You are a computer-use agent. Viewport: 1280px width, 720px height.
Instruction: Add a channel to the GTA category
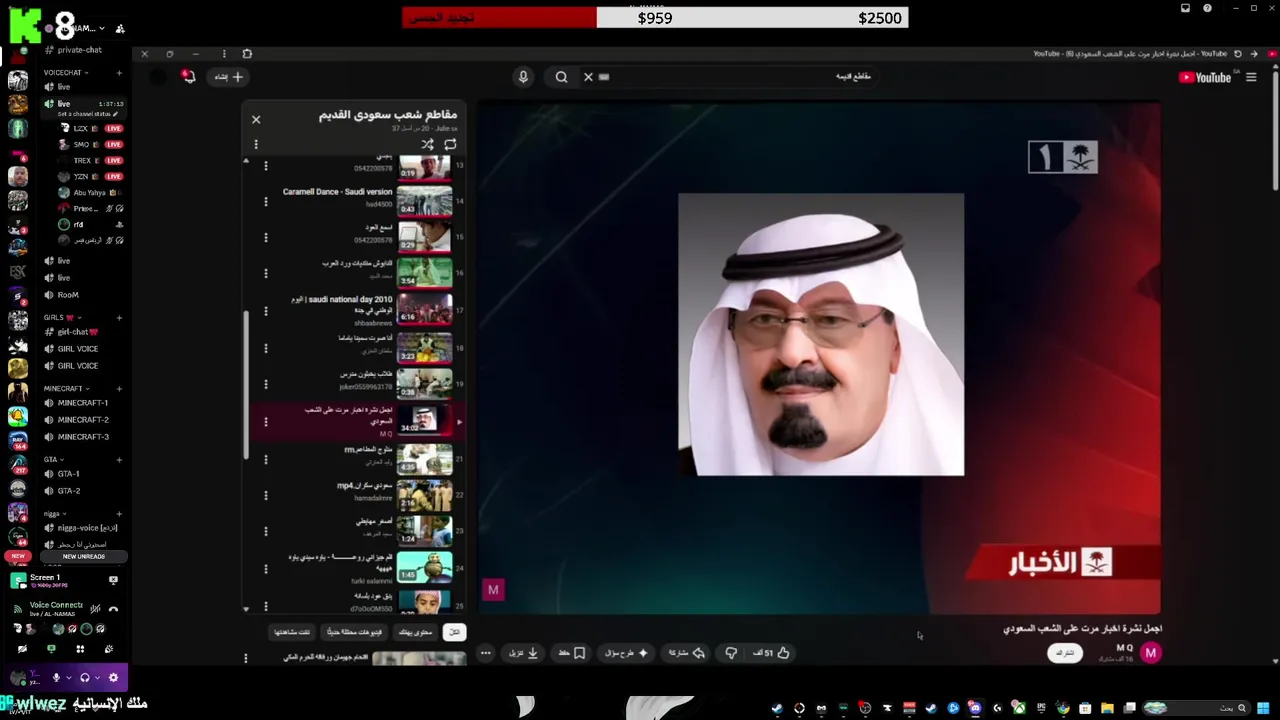(119, 460)
